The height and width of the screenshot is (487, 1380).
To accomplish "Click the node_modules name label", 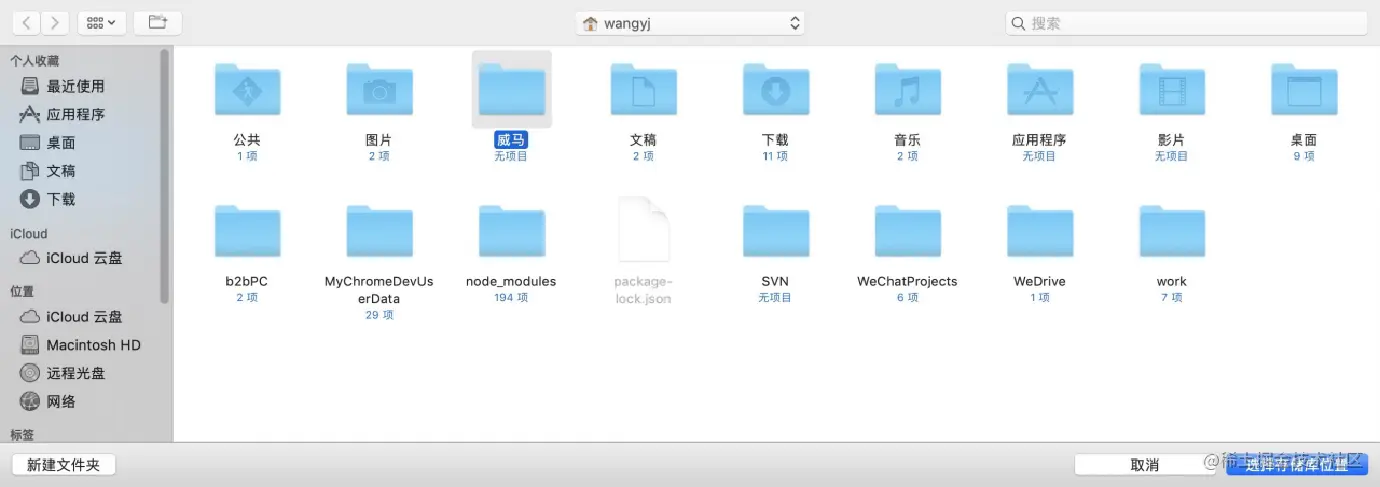I will pyautogui.click(x=511, y=281).
